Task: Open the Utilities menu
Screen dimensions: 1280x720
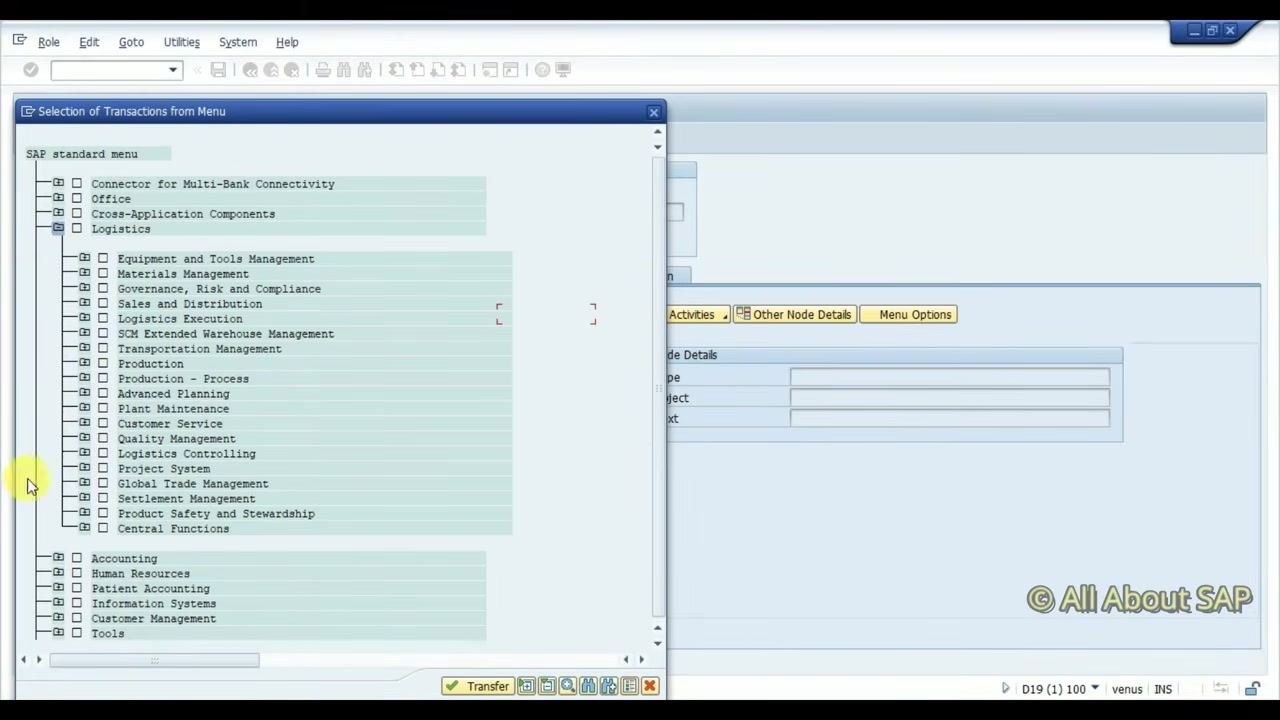Action: 182,42
